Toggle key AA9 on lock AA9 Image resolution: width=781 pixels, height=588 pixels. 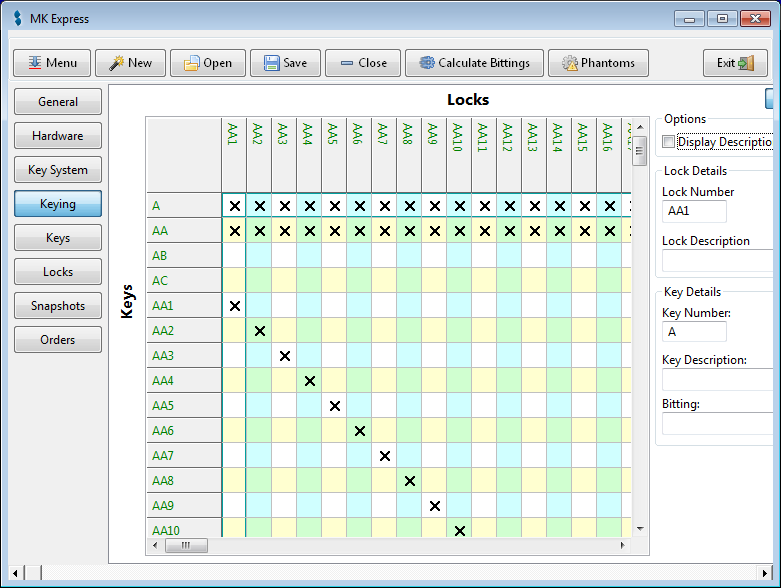click(x=435, y=506)
